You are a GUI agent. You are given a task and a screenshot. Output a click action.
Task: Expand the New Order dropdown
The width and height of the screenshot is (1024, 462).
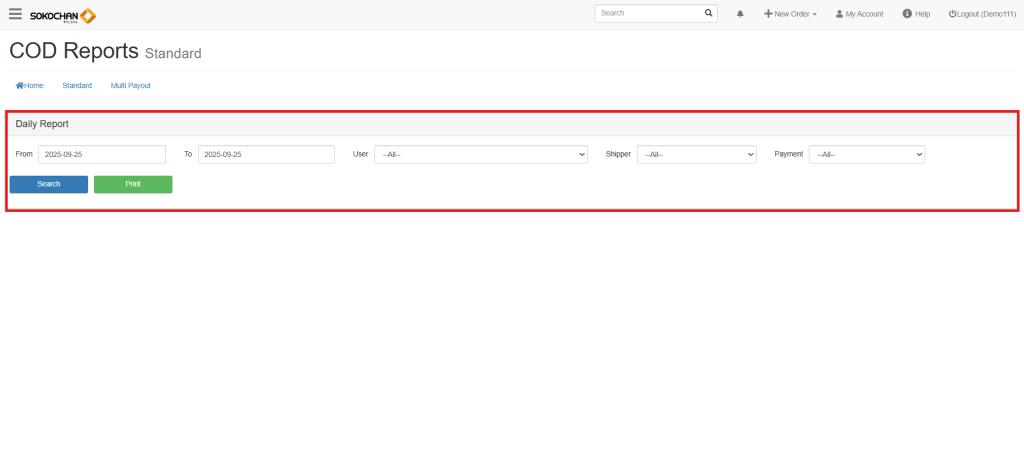coord(790,14)
